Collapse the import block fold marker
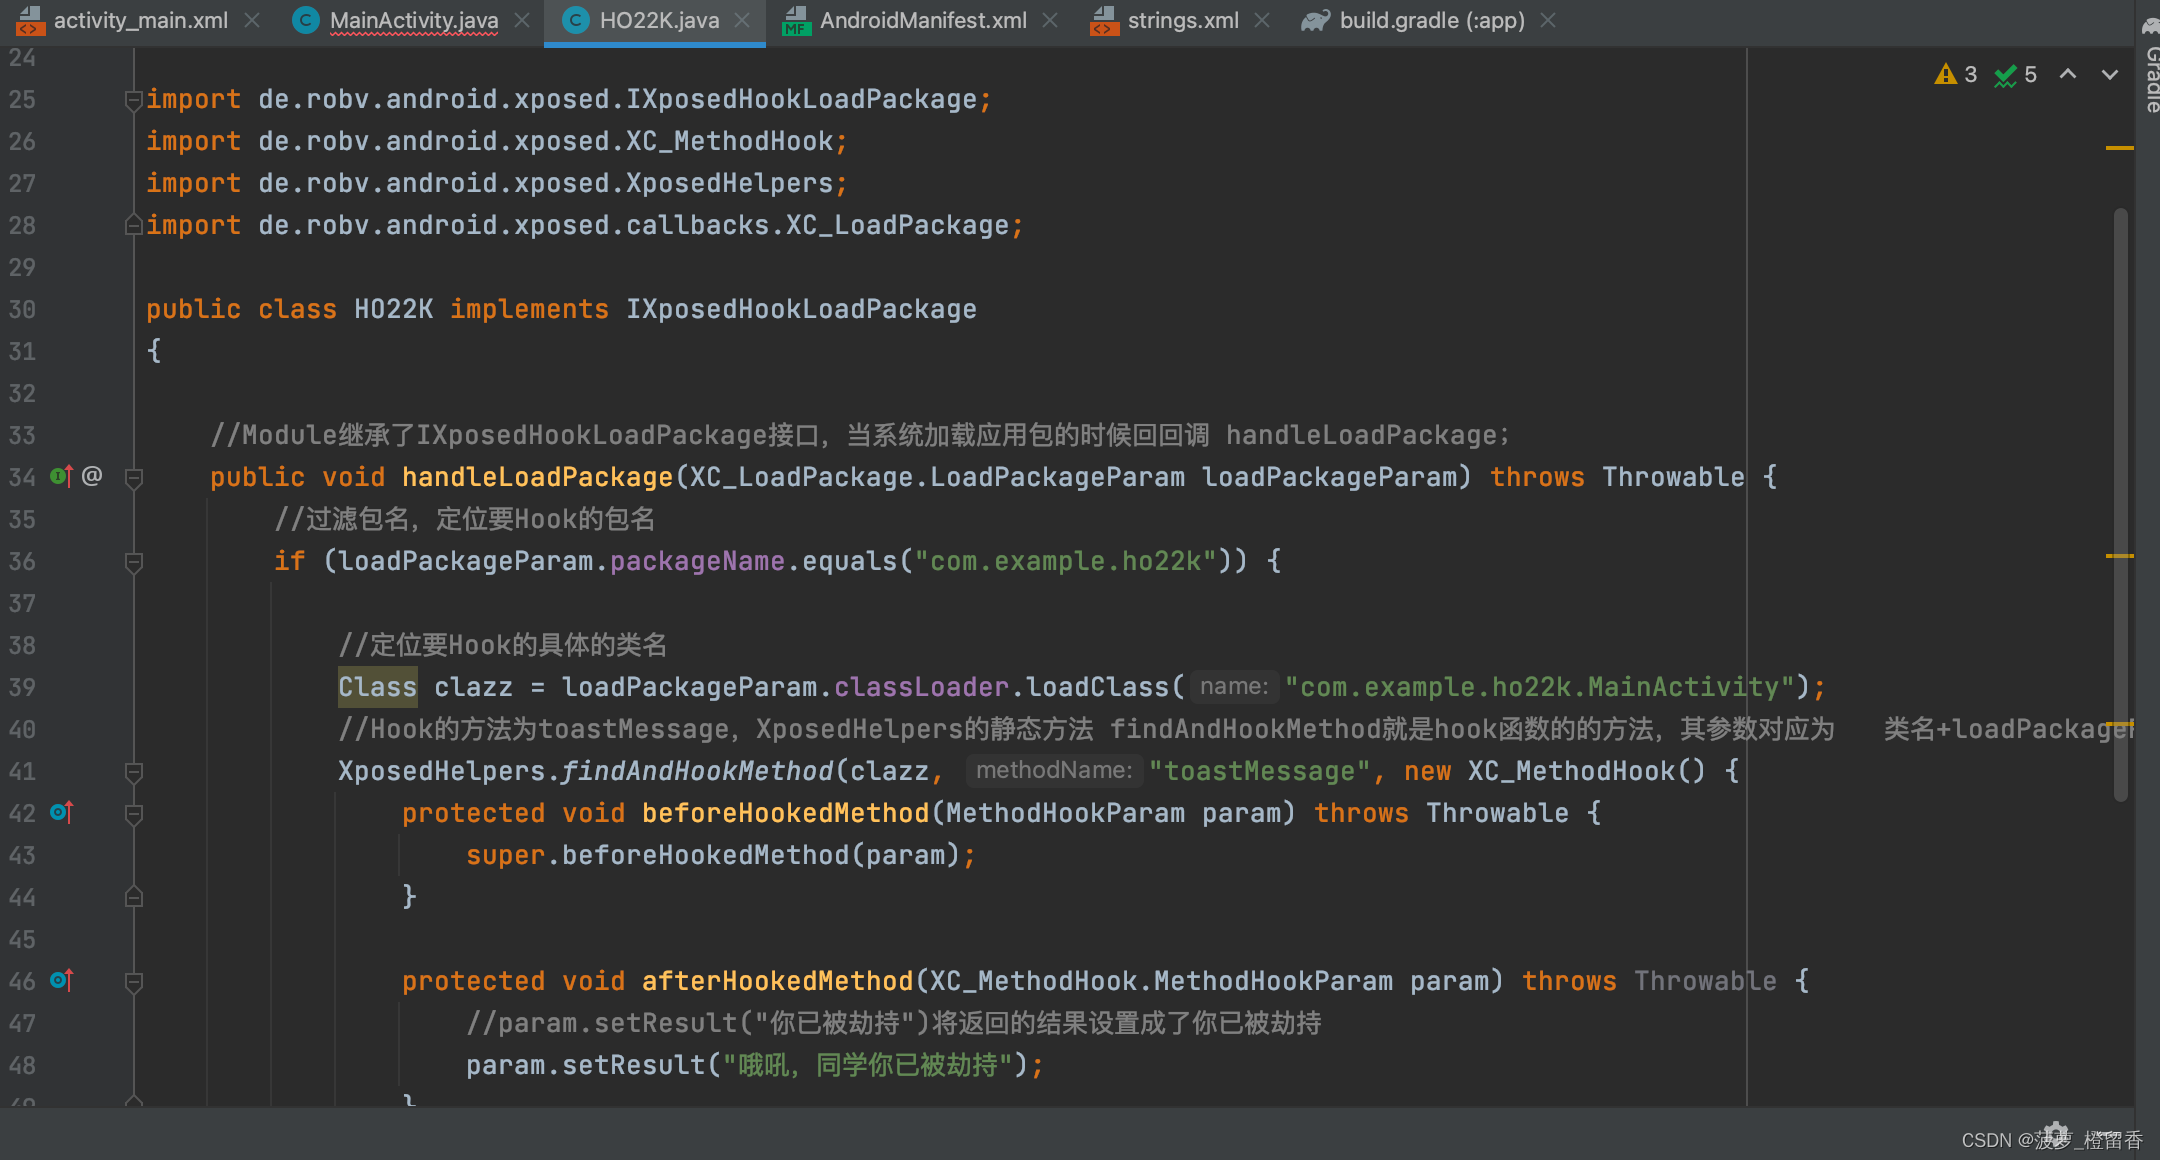 tap(133, 99)
